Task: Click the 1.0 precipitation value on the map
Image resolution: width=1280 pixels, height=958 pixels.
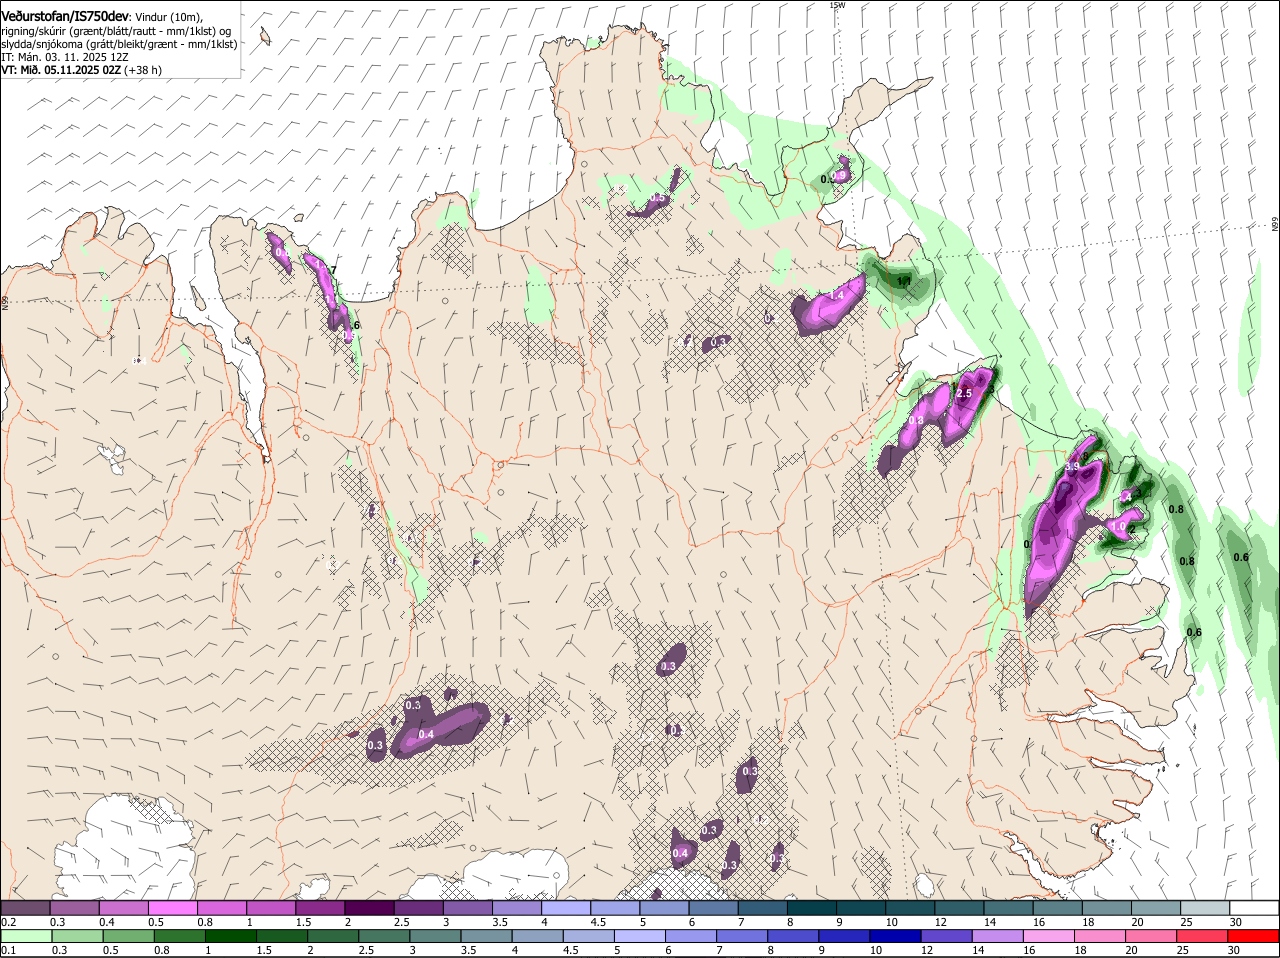Action: coord(1119,526)
